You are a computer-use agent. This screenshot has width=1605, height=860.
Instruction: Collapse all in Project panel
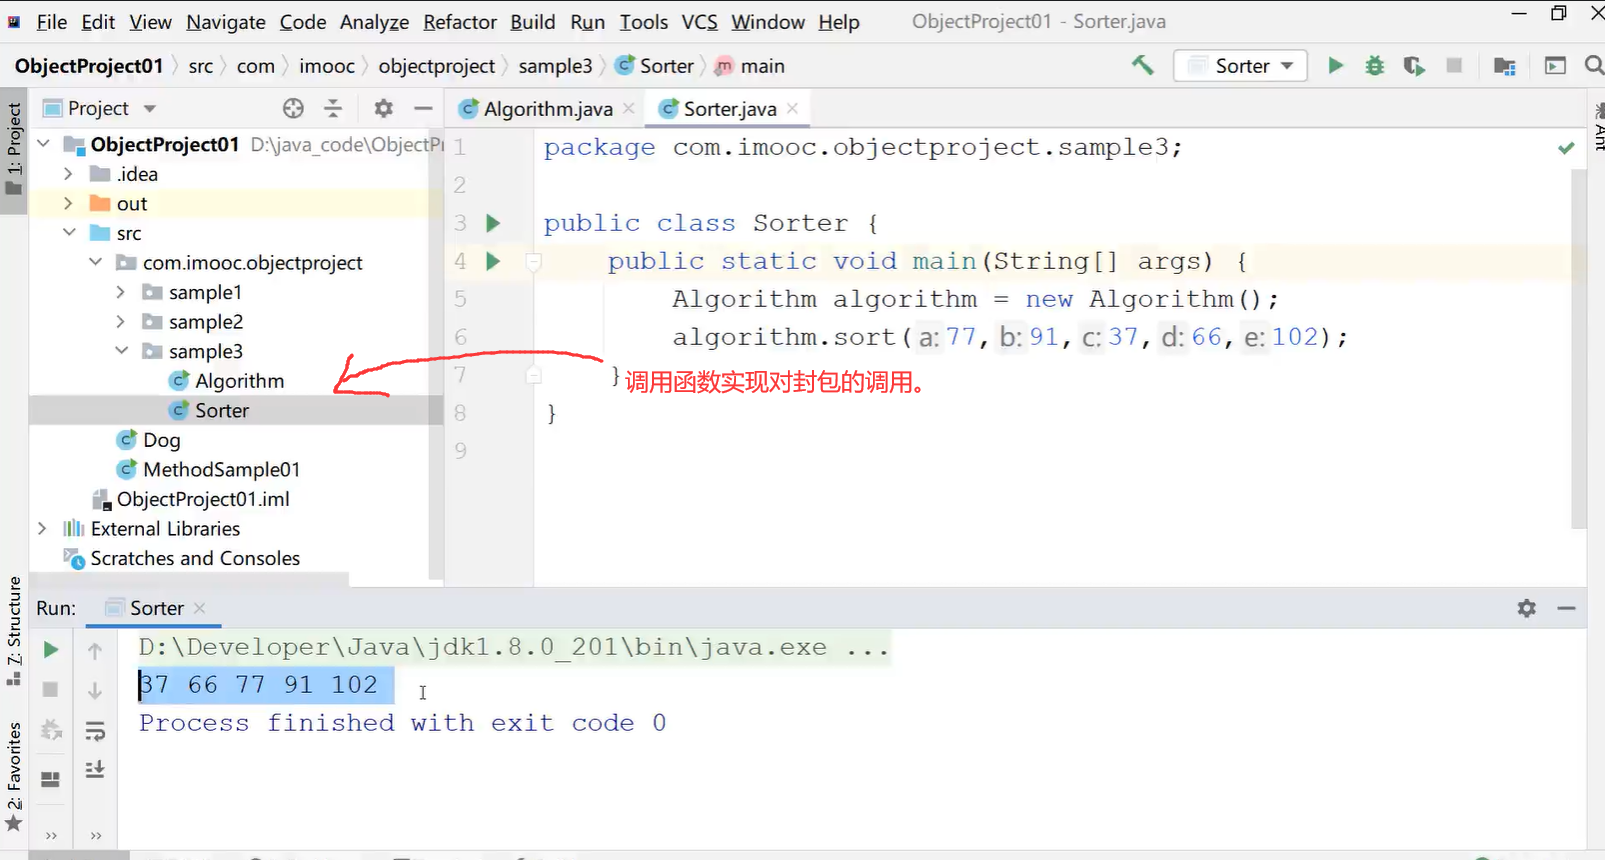[333, 108]
